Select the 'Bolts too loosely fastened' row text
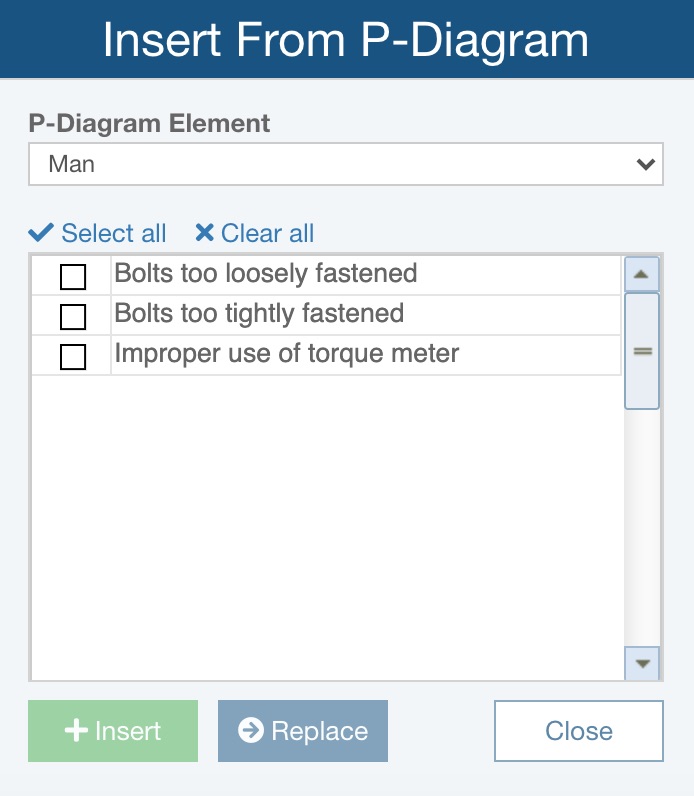 266,274
